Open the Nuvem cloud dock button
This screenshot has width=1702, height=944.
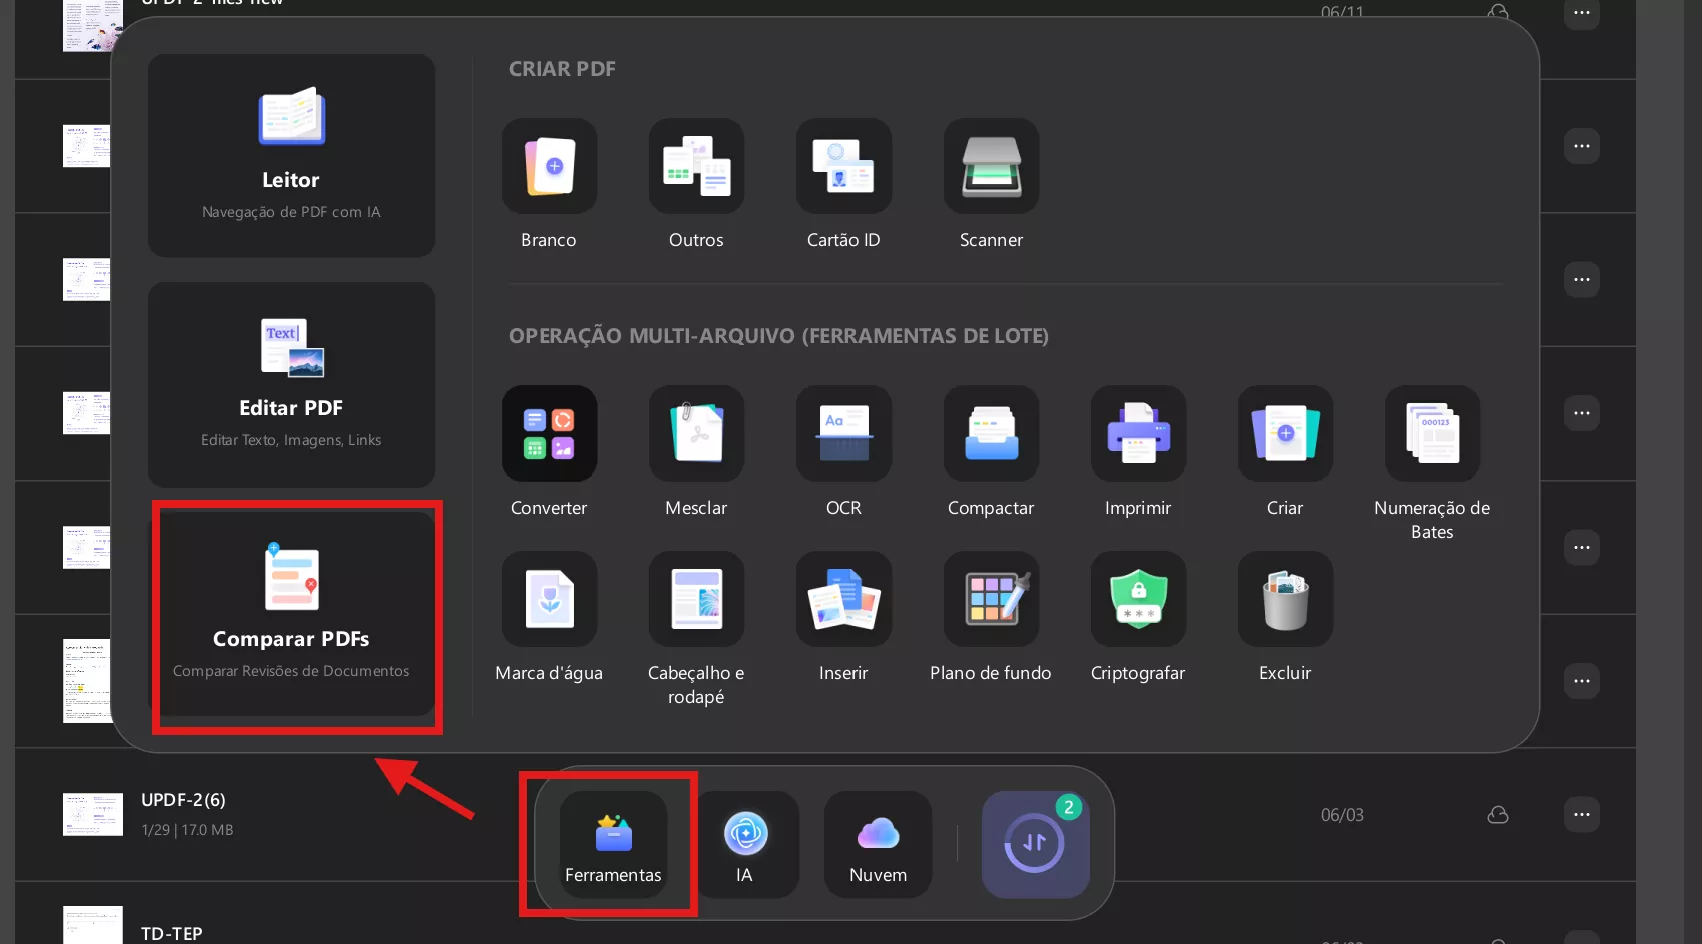(x=878, y=844)
